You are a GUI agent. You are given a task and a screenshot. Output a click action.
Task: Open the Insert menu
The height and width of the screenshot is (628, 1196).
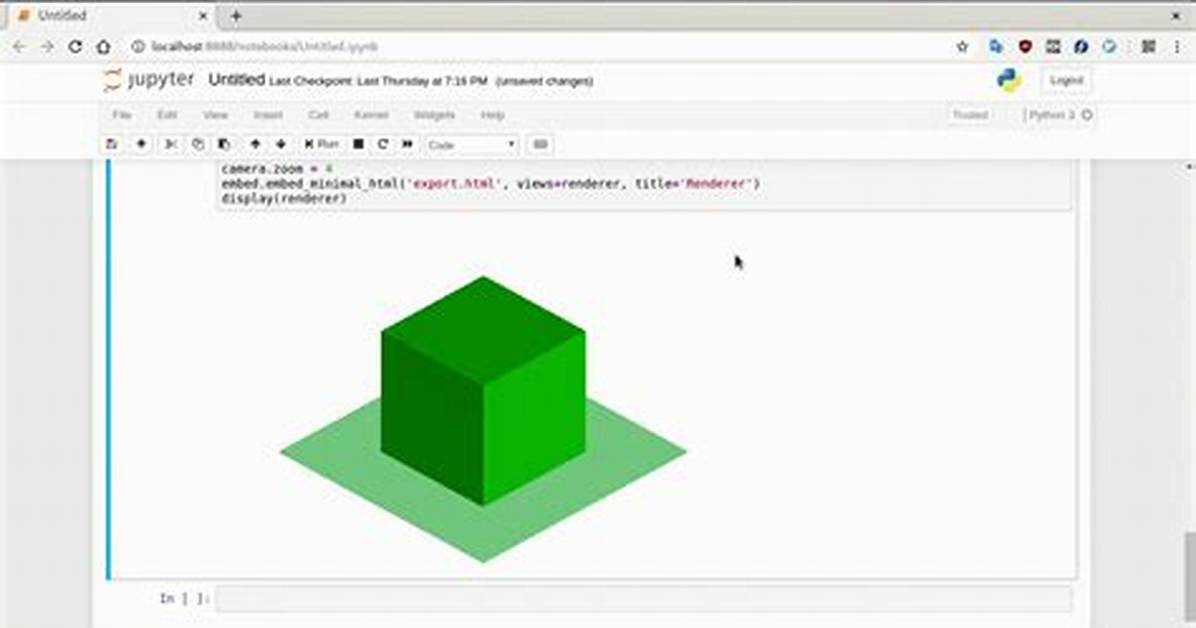268,115
